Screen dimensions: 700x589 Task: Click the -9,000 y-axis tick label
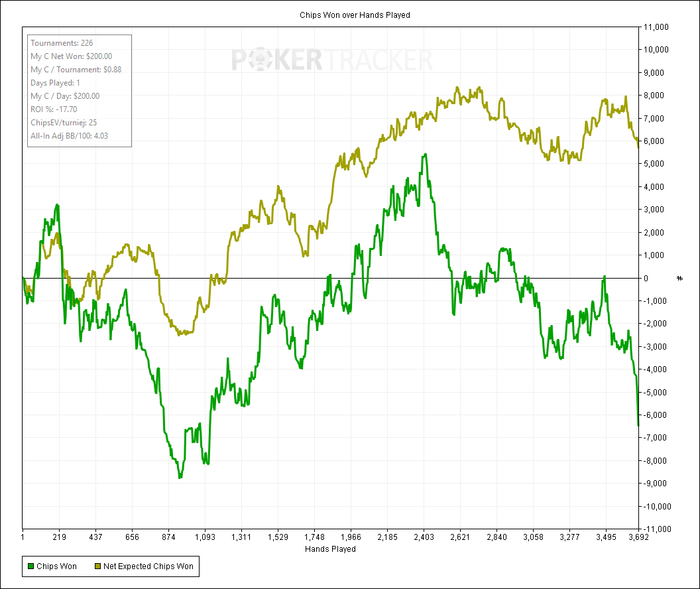[x=655, y=484]
